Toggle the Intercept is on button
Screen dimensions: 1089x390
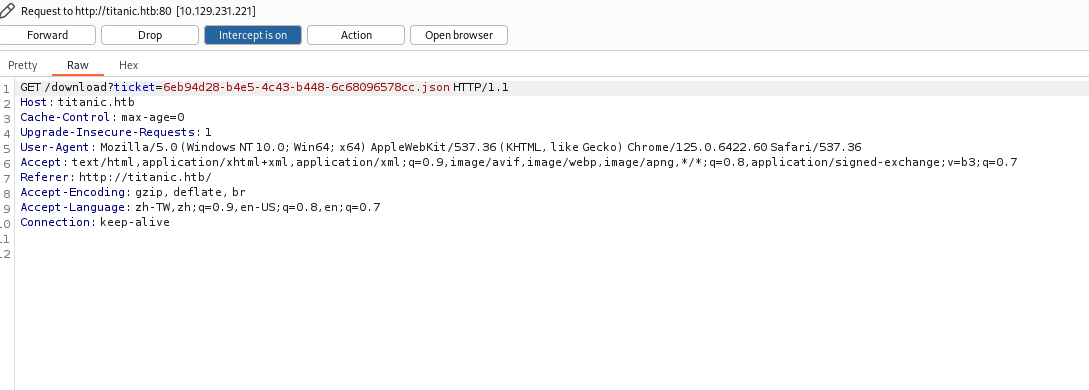(253, 35)
